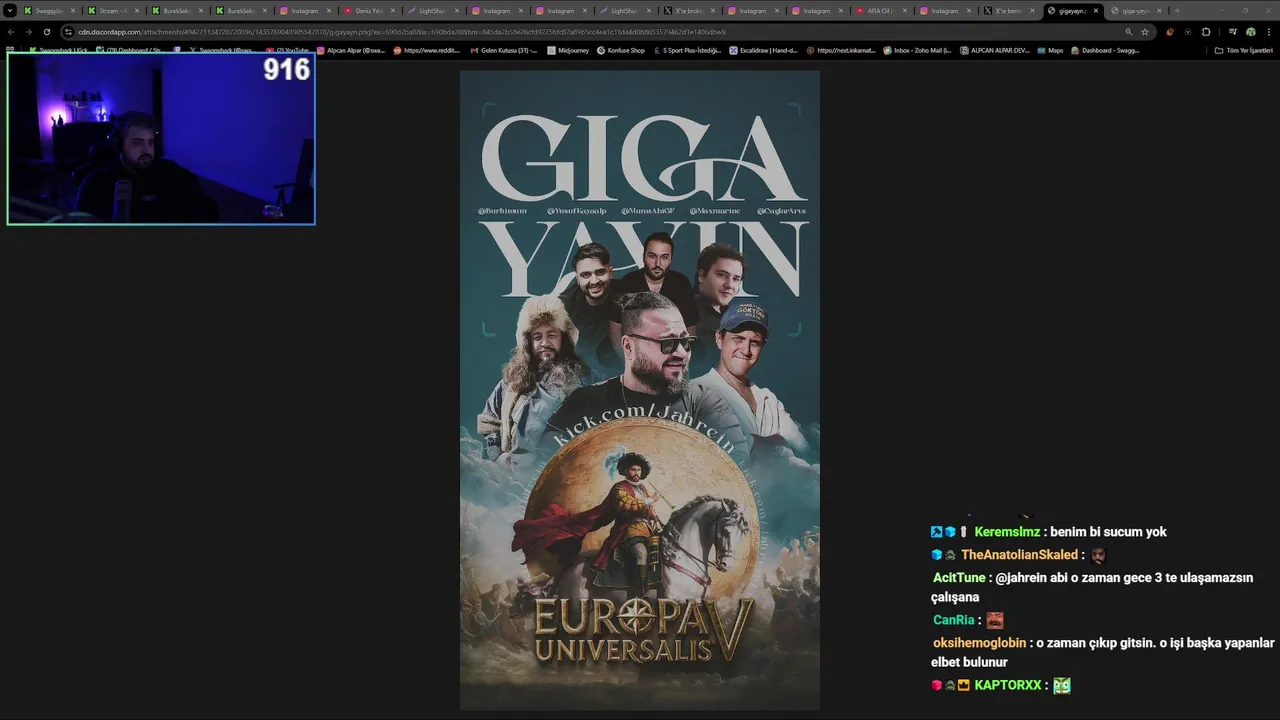Close the AFIA Oil tab
This screenshot has width=1280, height=720.
(x=904, y=10)
